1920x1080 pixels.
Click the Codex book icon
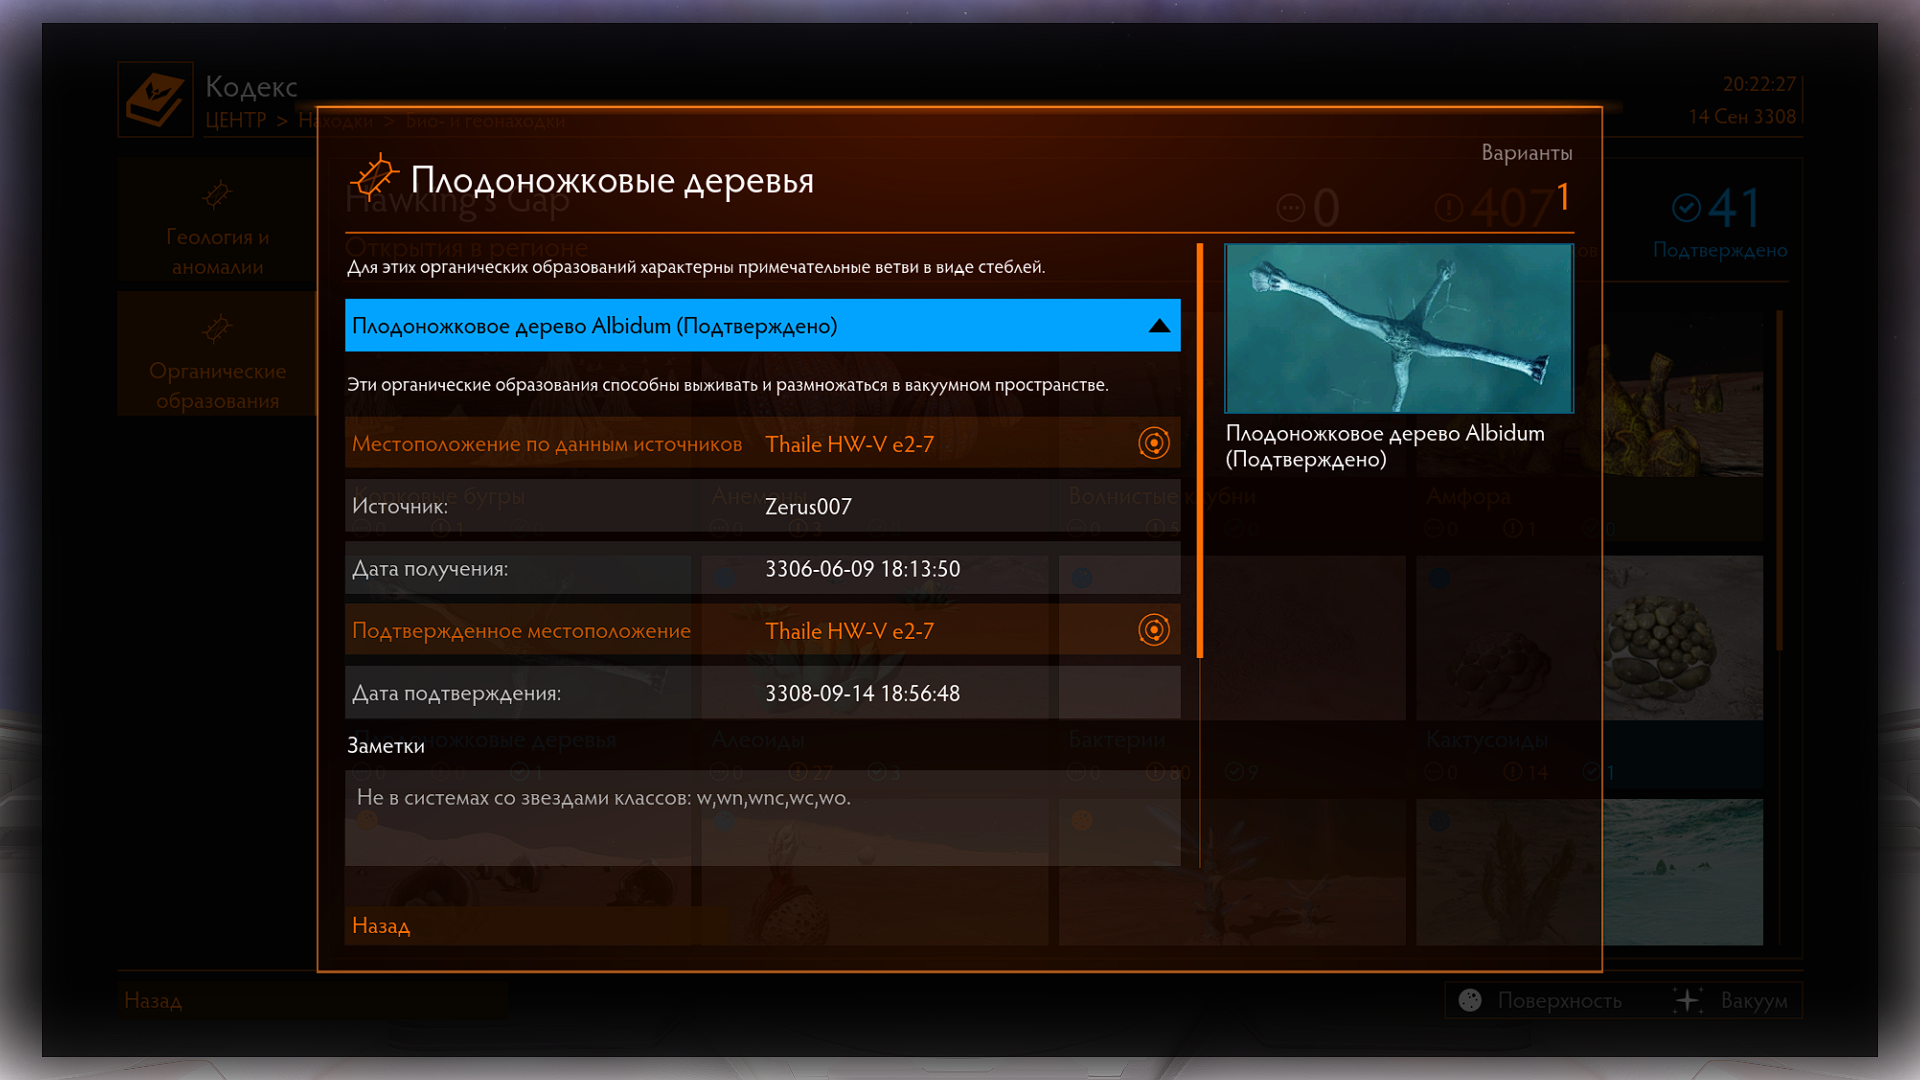(155, 99)
